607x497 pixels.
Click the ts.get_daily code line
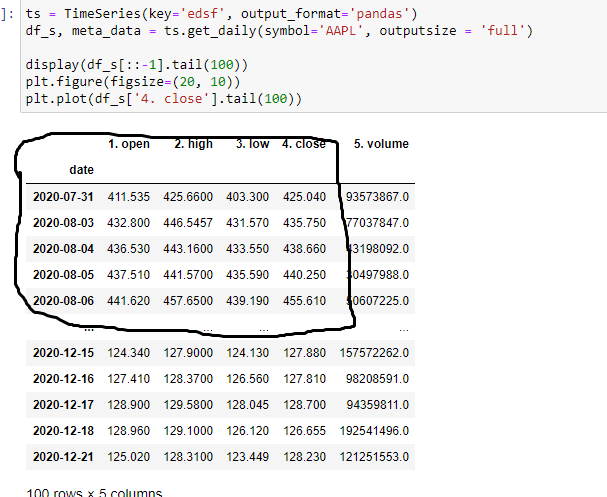pyautogui.click(x=279, y=31)
